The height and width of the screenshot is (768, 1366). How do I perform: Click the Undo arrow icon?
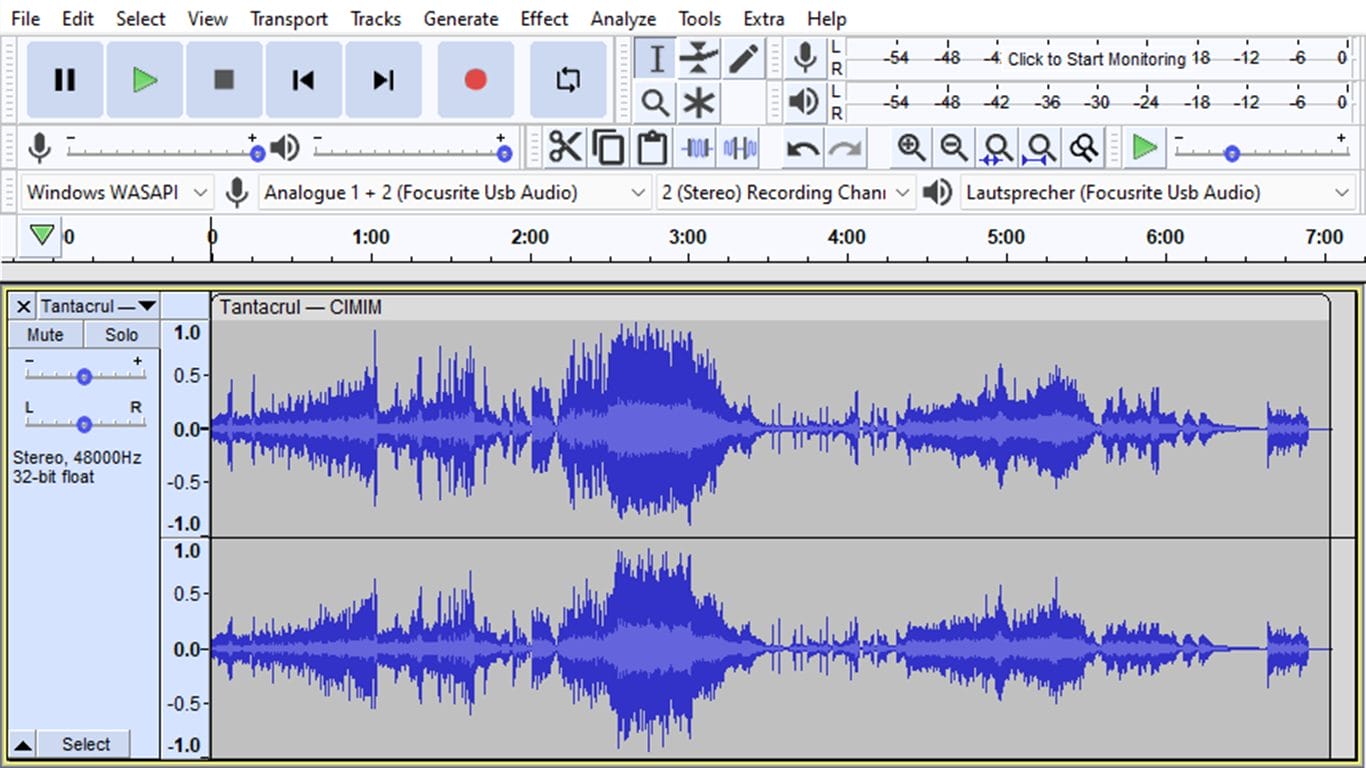point(802,148)
